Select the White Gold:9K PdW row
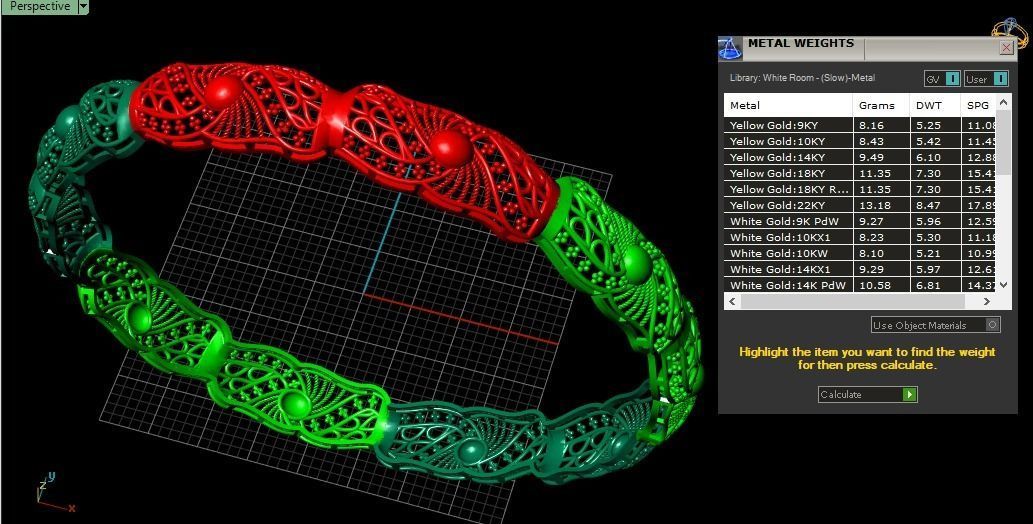The height and width of the screenshot is (524, 1033). pos(859,221)
